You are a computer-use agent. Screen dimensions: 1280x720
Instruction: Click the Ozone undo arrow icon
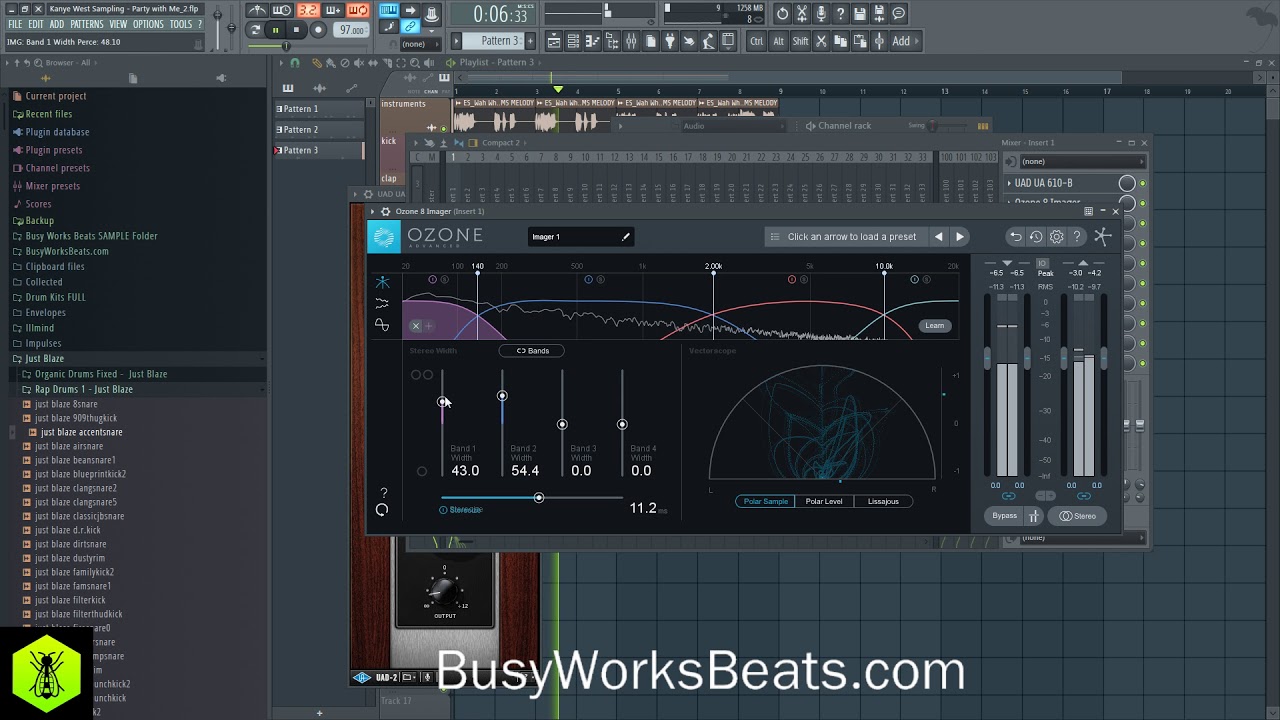coord(1016,237)
